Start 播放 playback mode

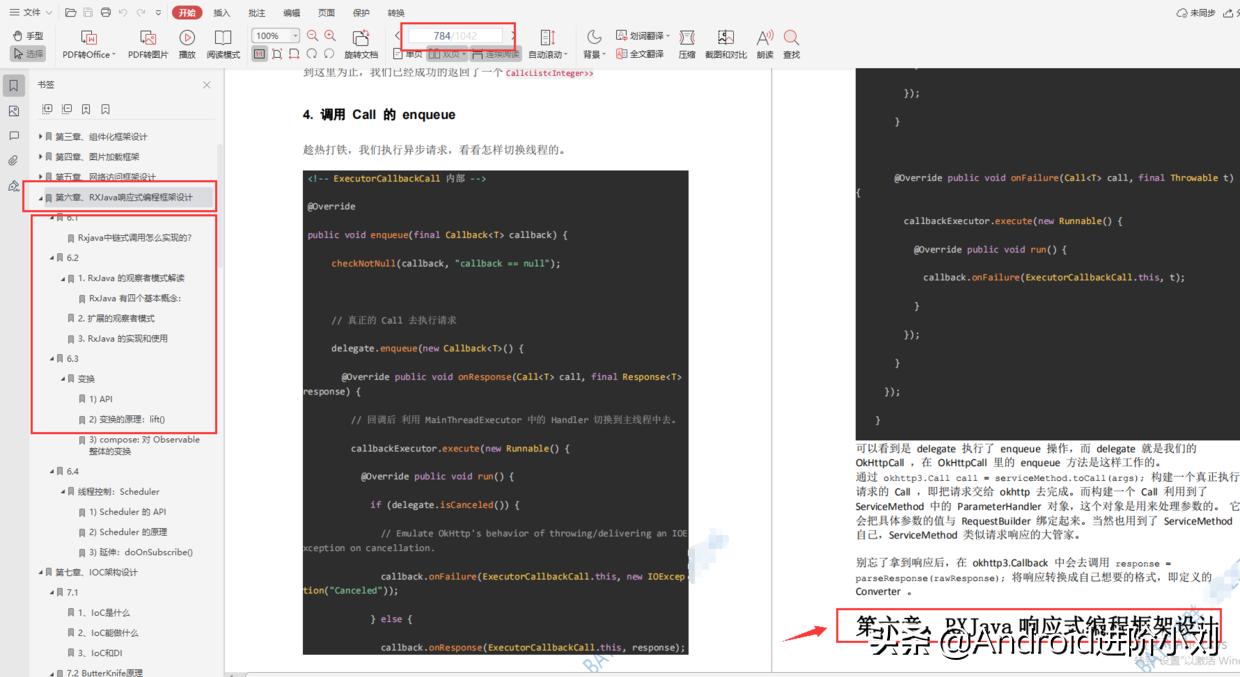(185, 44)
